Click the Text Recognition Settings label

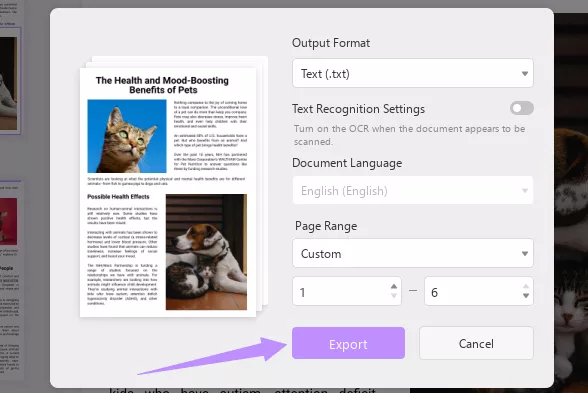(x=358, y=109)
